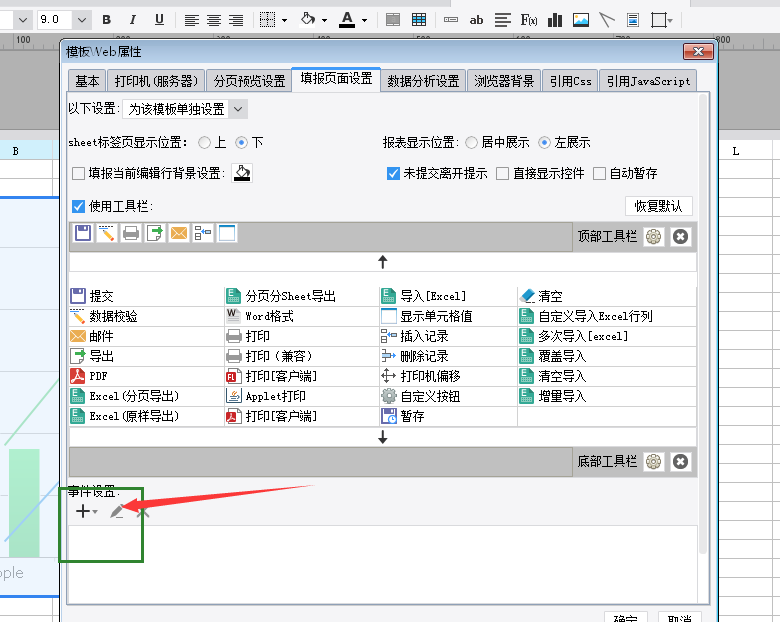This screenshot has width=780, height=622.
Task: Open bottom toolbar settings gear
Action: click(654, 462)
